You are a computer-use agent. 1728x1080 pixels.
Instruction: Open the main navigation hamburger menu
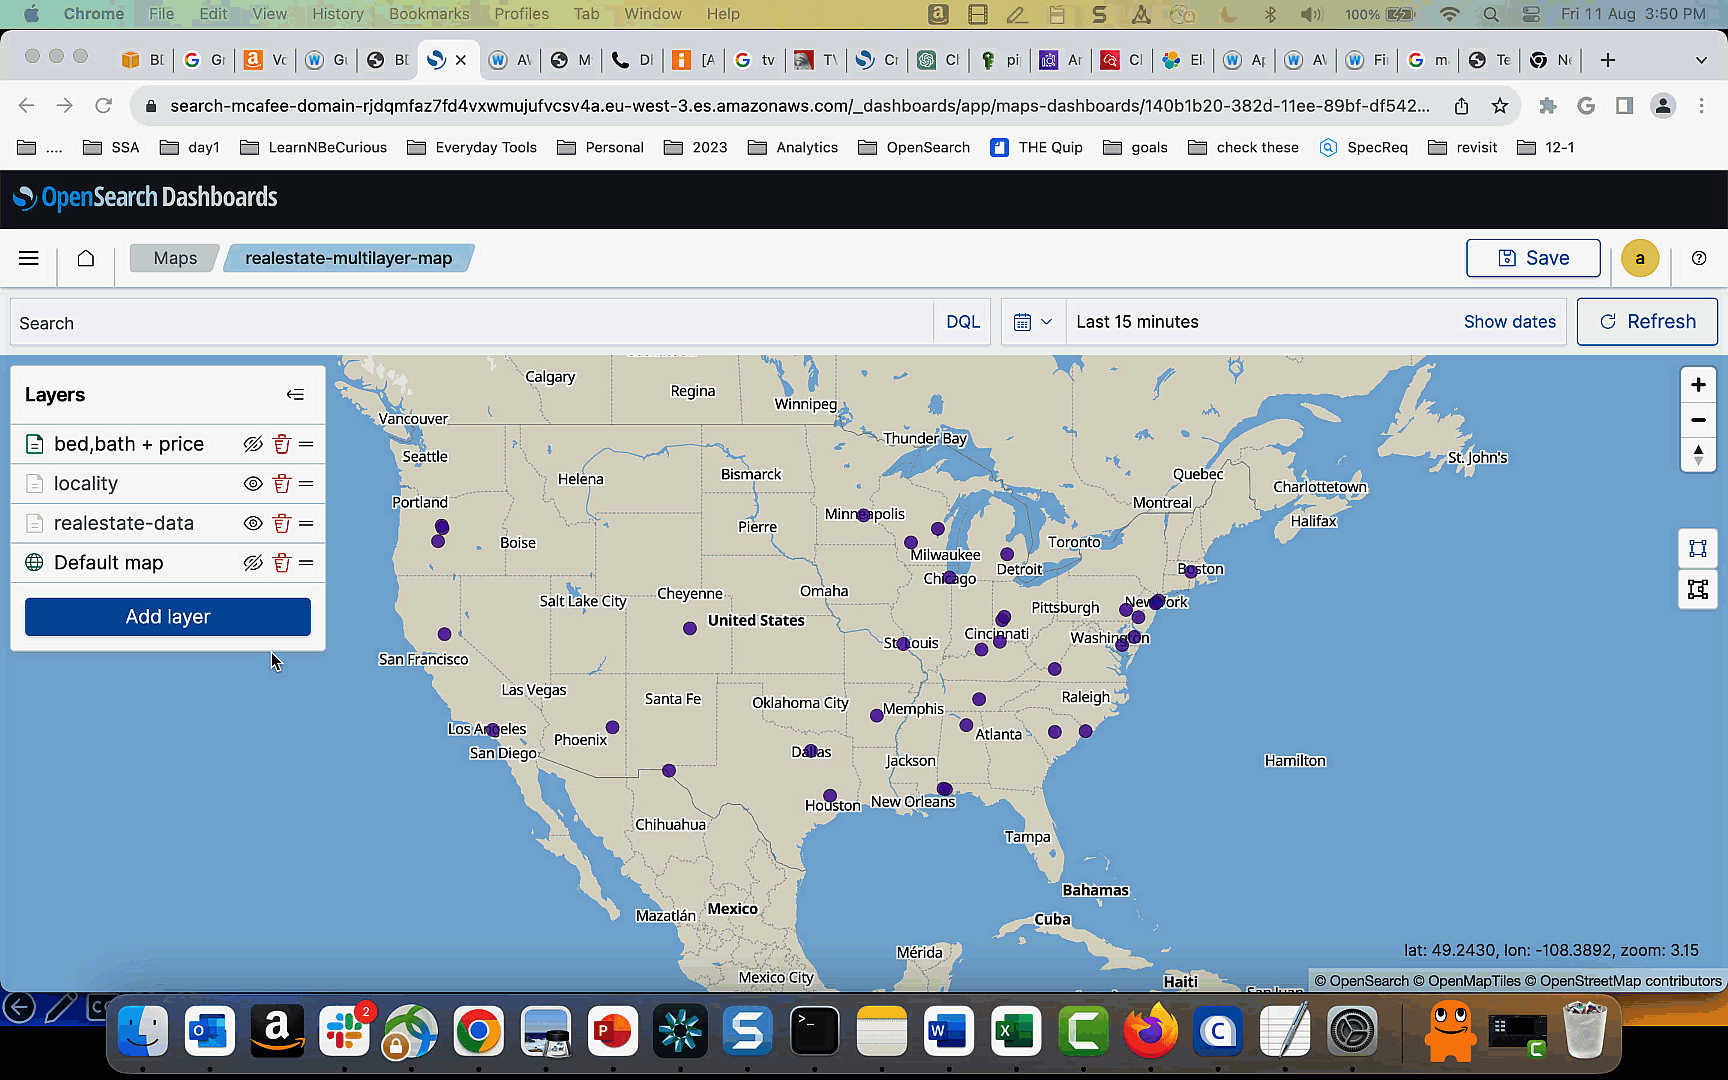pos(29,258)
